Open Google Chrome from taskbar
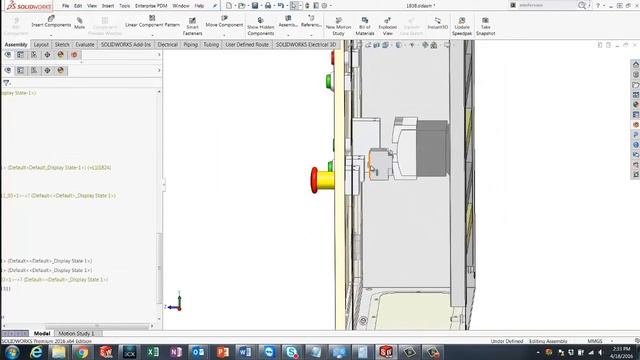The width and height of the screenshot is (640, 360). [x=82, y=352]
